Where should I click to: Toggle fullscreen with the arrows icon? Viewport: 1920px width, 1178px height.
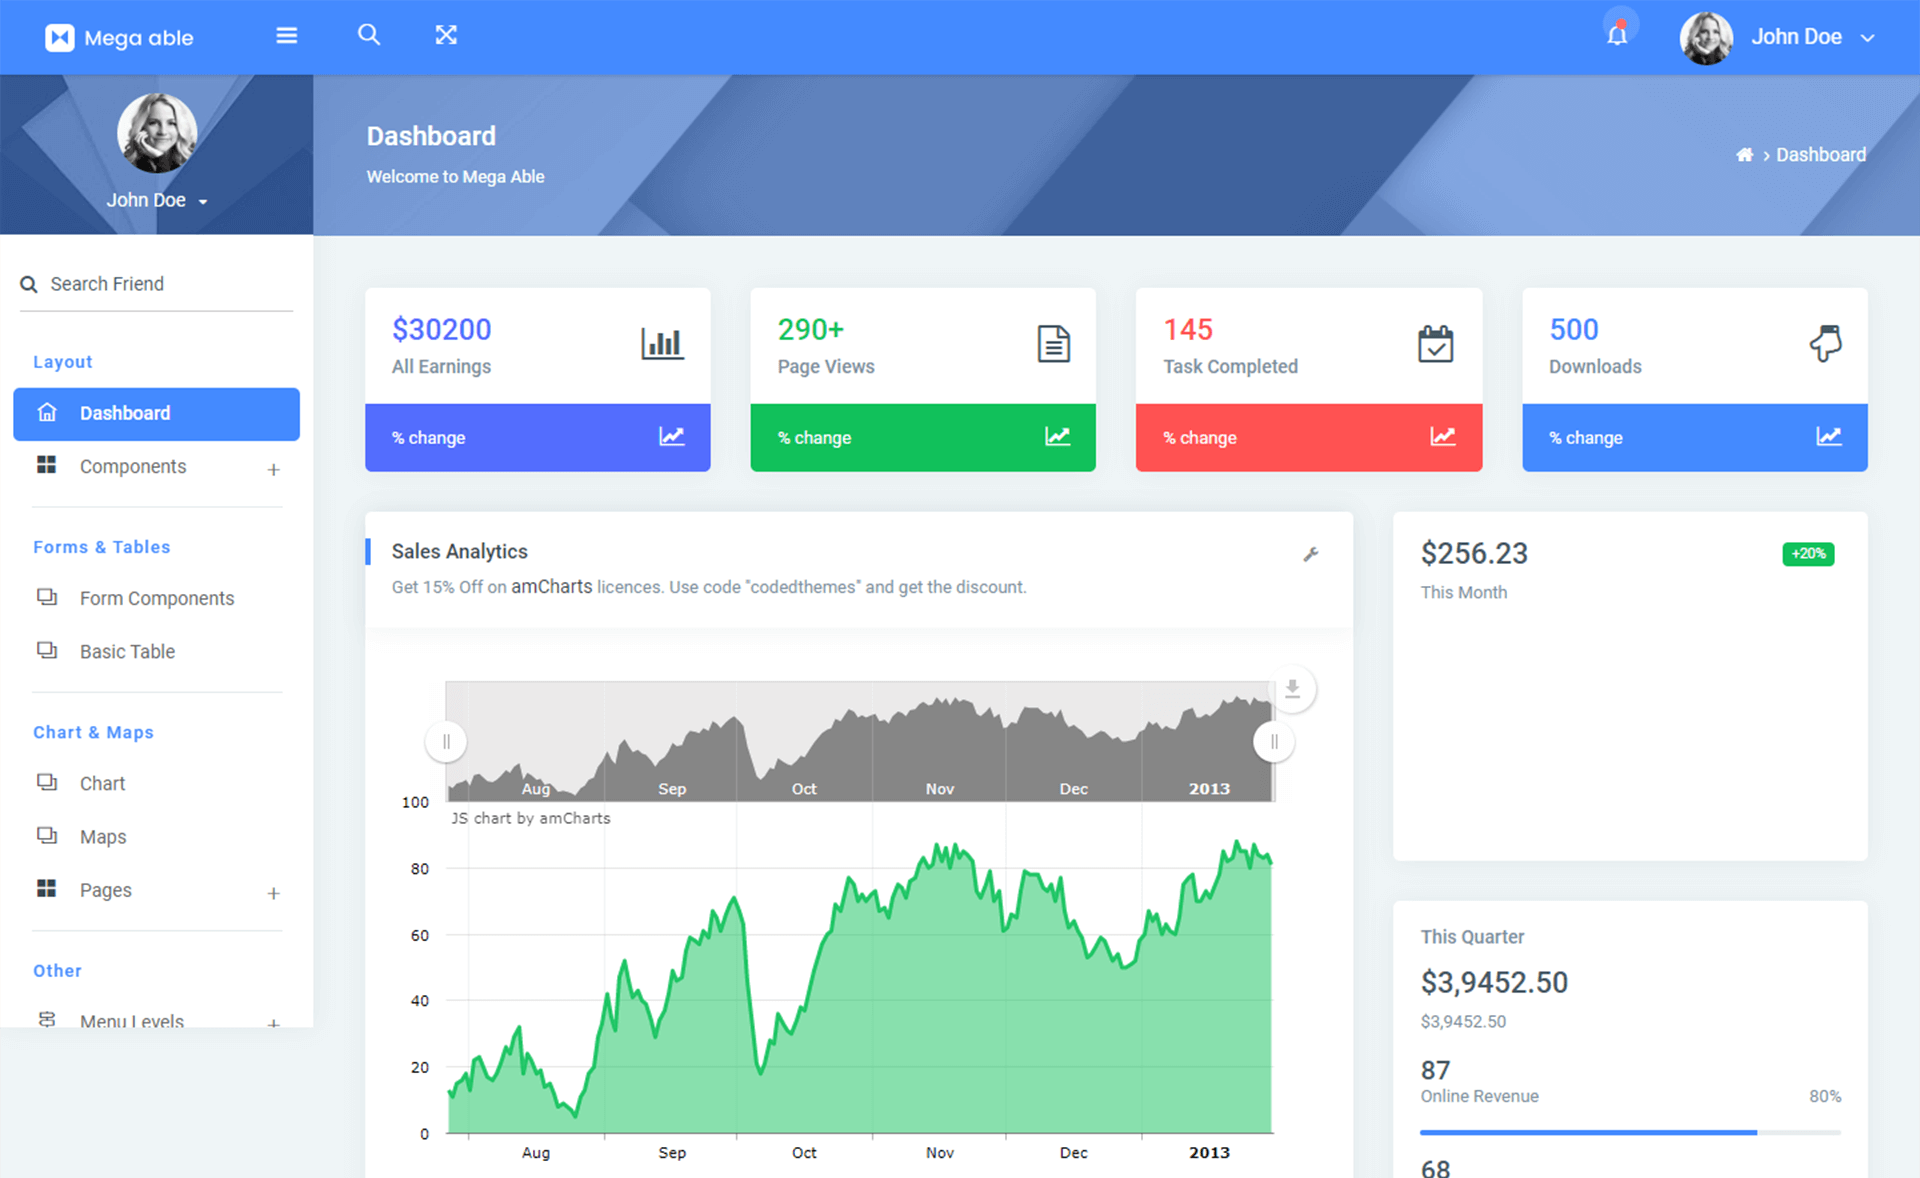click(x=446, y=35)
